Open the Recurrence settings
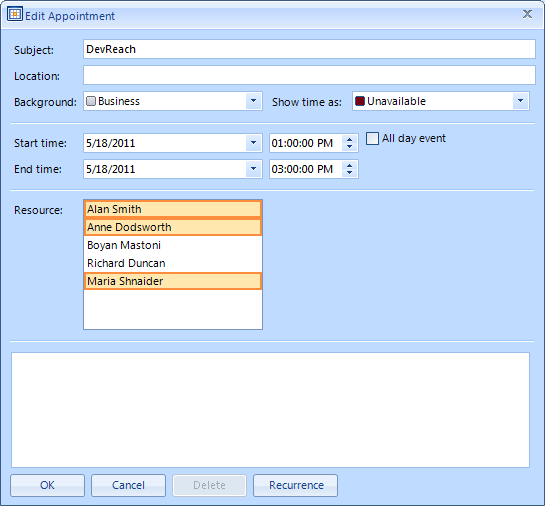The width and height of the screenshot is (545, 506). [295, 485]
